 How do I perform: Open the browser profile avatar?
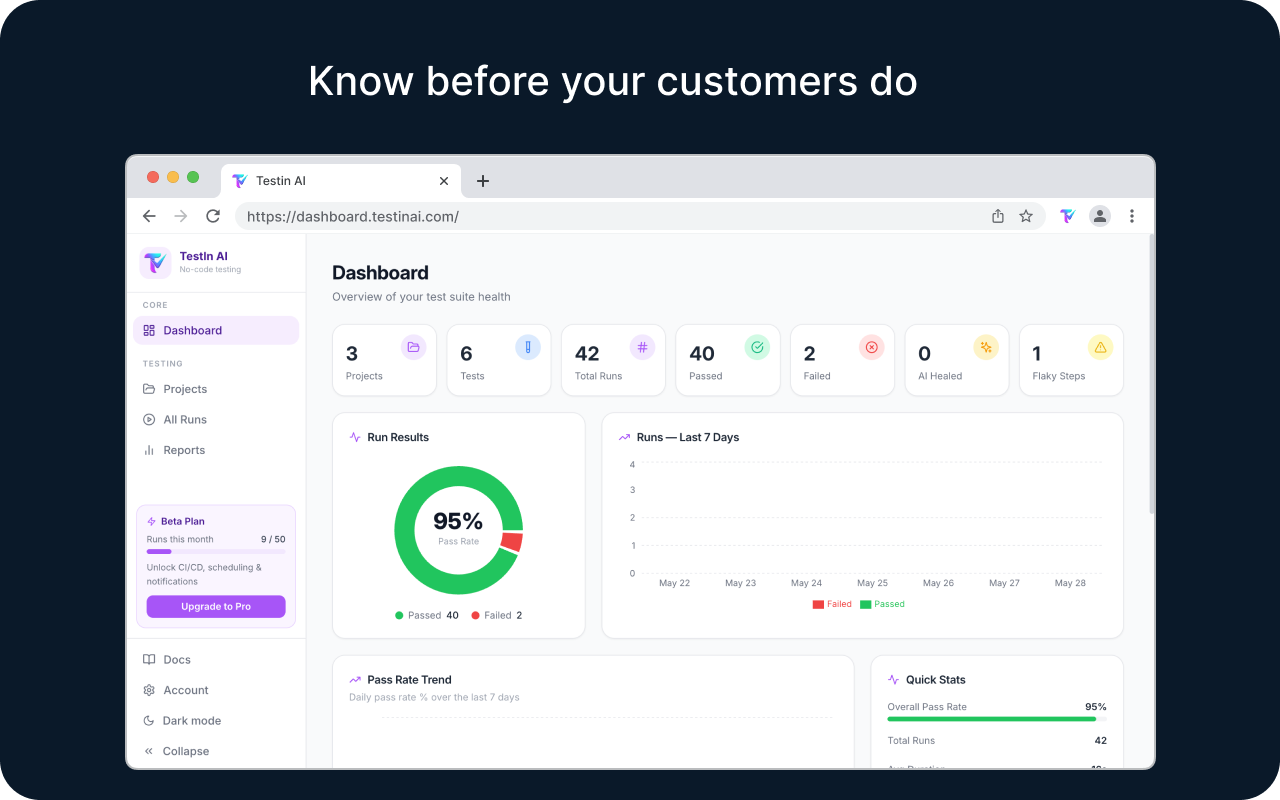click(x=1100, y=216)
